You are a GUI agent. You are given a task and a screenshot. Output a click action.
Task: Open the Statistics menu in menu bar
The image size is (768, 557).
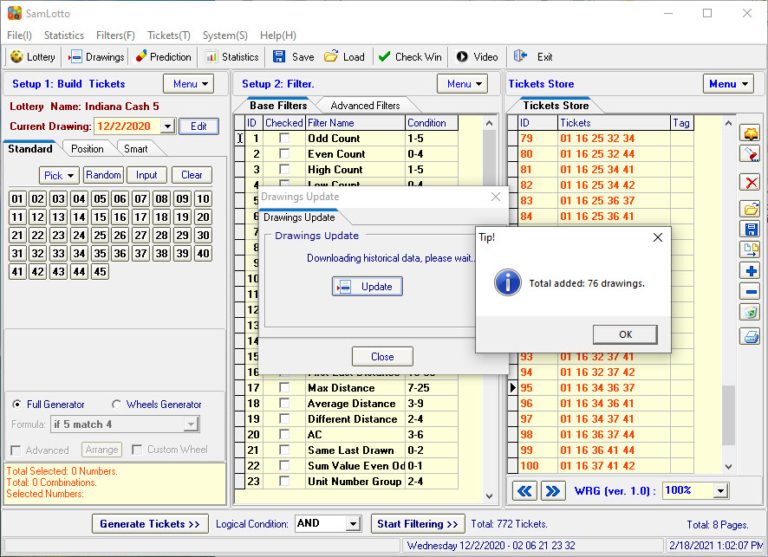64,35
